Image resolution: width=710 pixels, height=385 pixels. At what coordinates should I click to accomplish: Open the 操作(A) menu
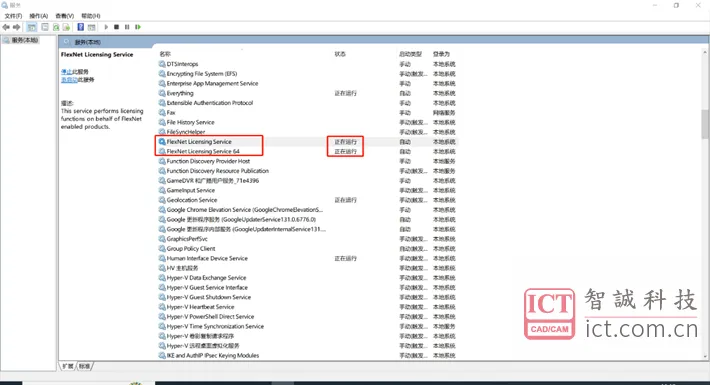(x=38, y=16)
